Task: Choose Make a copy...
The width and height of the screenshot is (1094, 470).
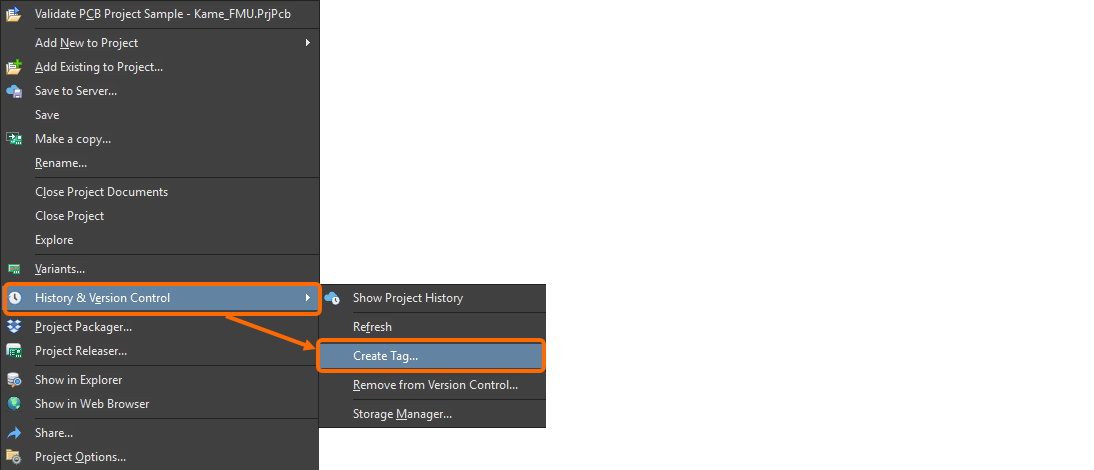Action: pos(160,139)
